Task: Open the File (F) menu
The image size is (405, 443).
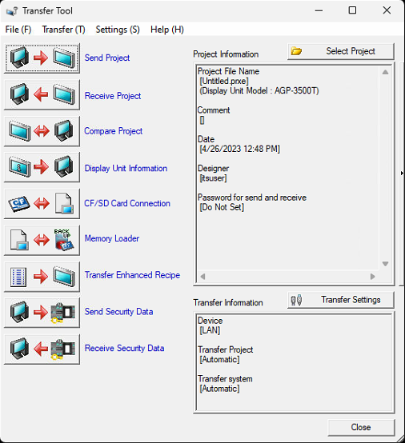Action: (18, 30)
